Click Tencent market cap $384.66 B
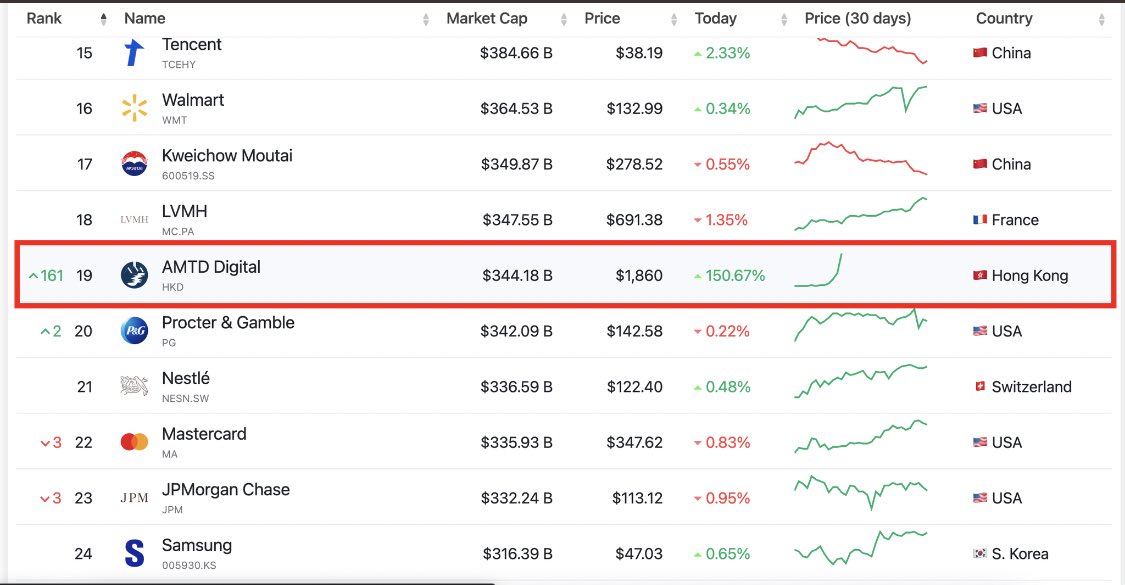Image resolution: width=1125 pixels, height=585 pixels. pos(517,53)
